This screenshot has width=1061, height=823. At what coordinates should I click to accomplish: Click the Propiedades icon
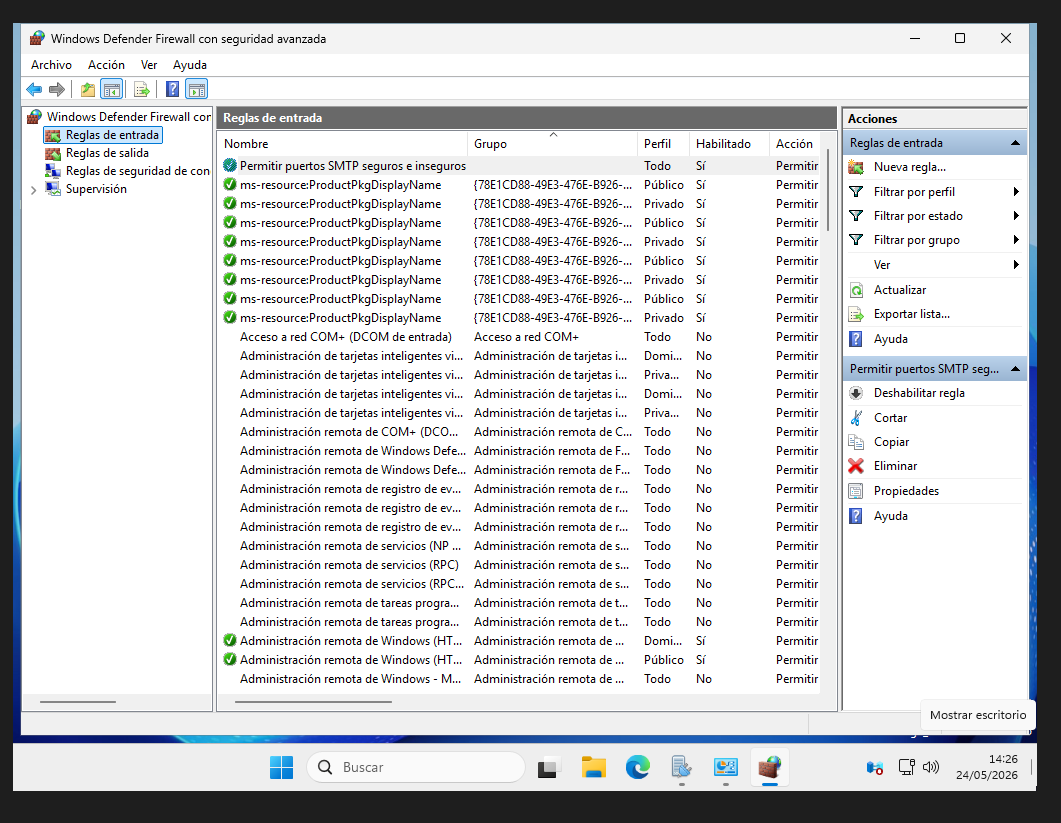(x=856, y=491)
